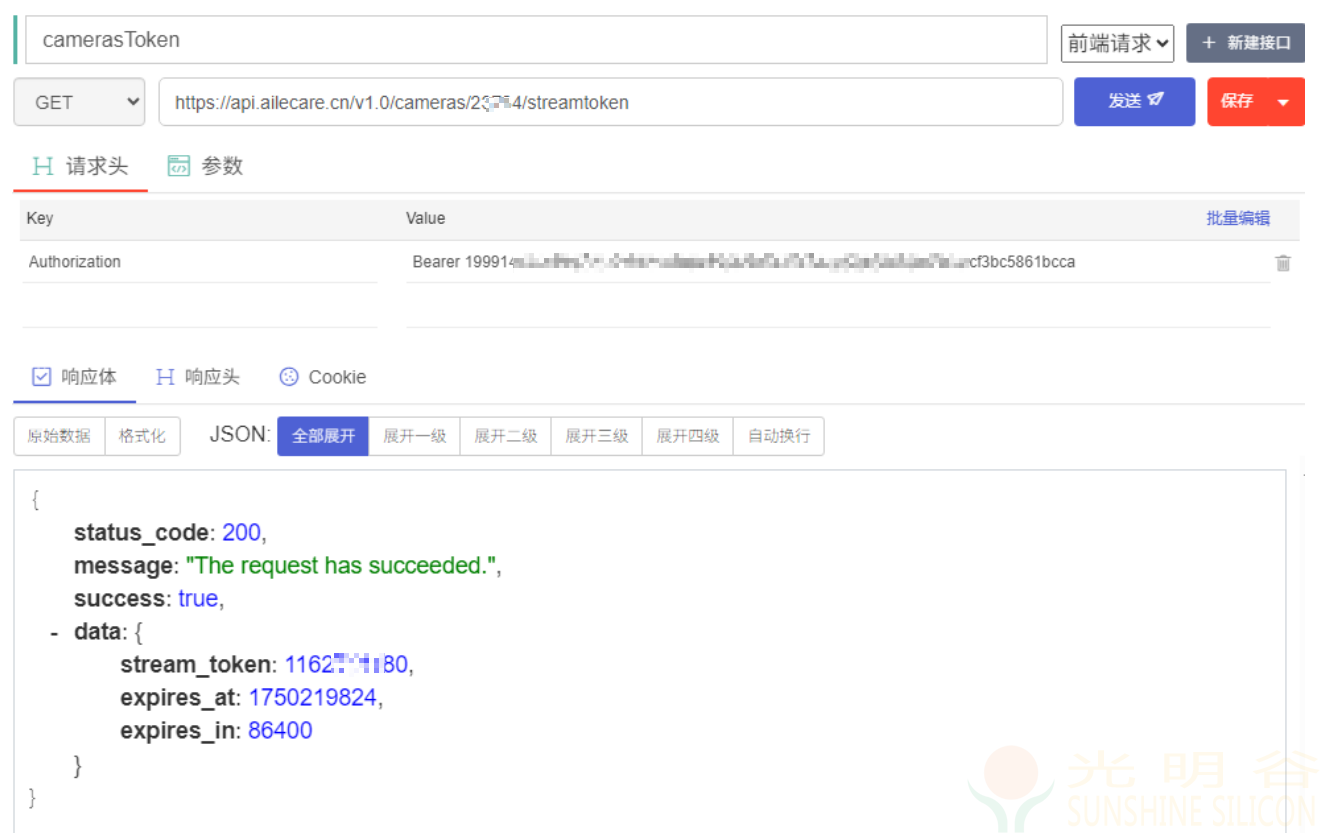Open the 前端请求 dropdown

tap(1117, 43)
